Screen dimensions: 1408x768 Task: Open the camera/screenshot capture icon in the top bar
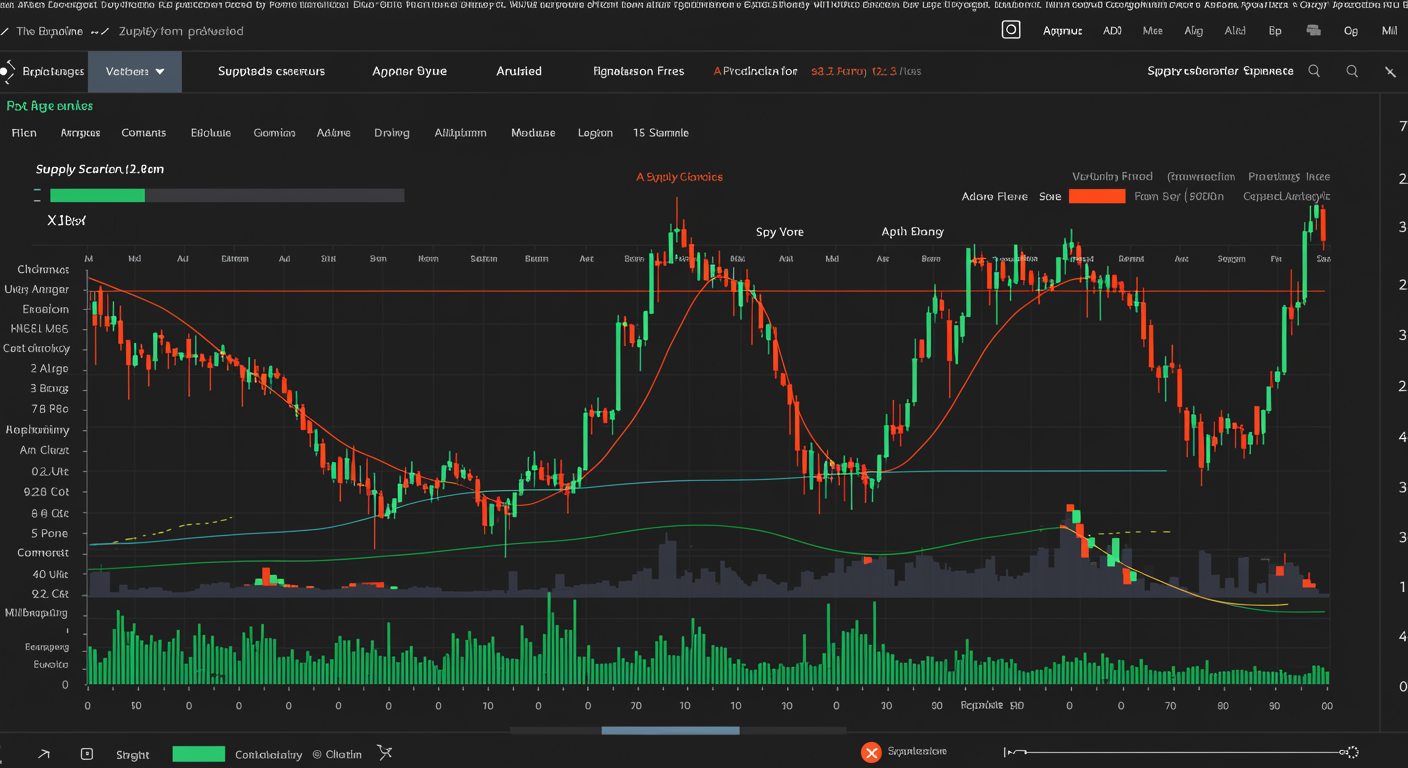point(1011,30)
